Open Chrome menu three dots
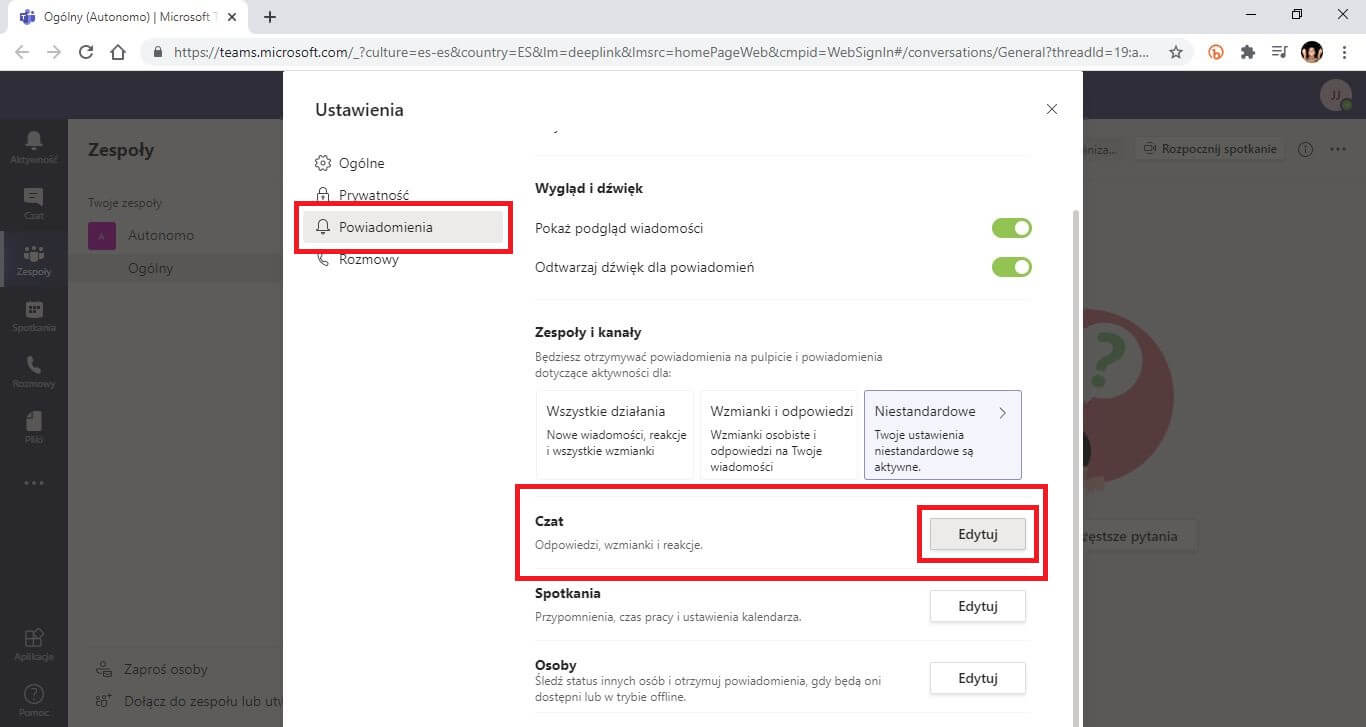 pyautogui.click(x=1343, y=52)
